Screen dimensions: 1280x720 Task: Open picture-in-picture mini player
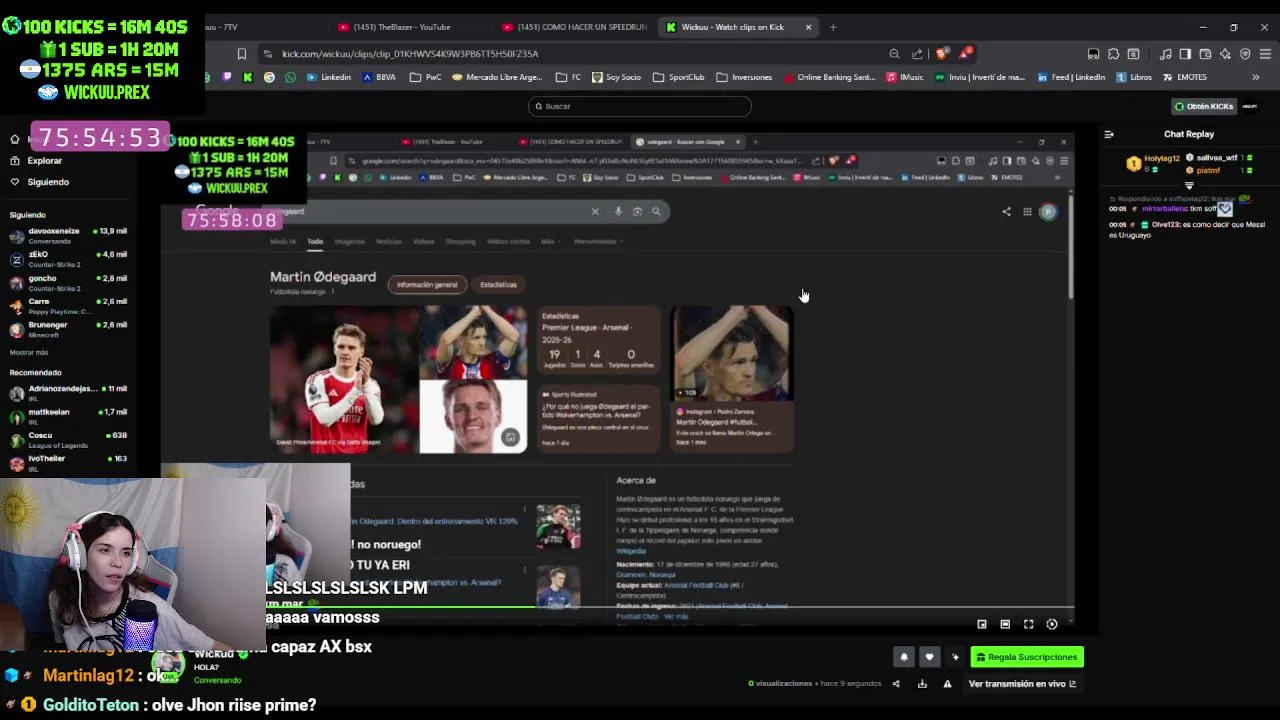[982, 624]
